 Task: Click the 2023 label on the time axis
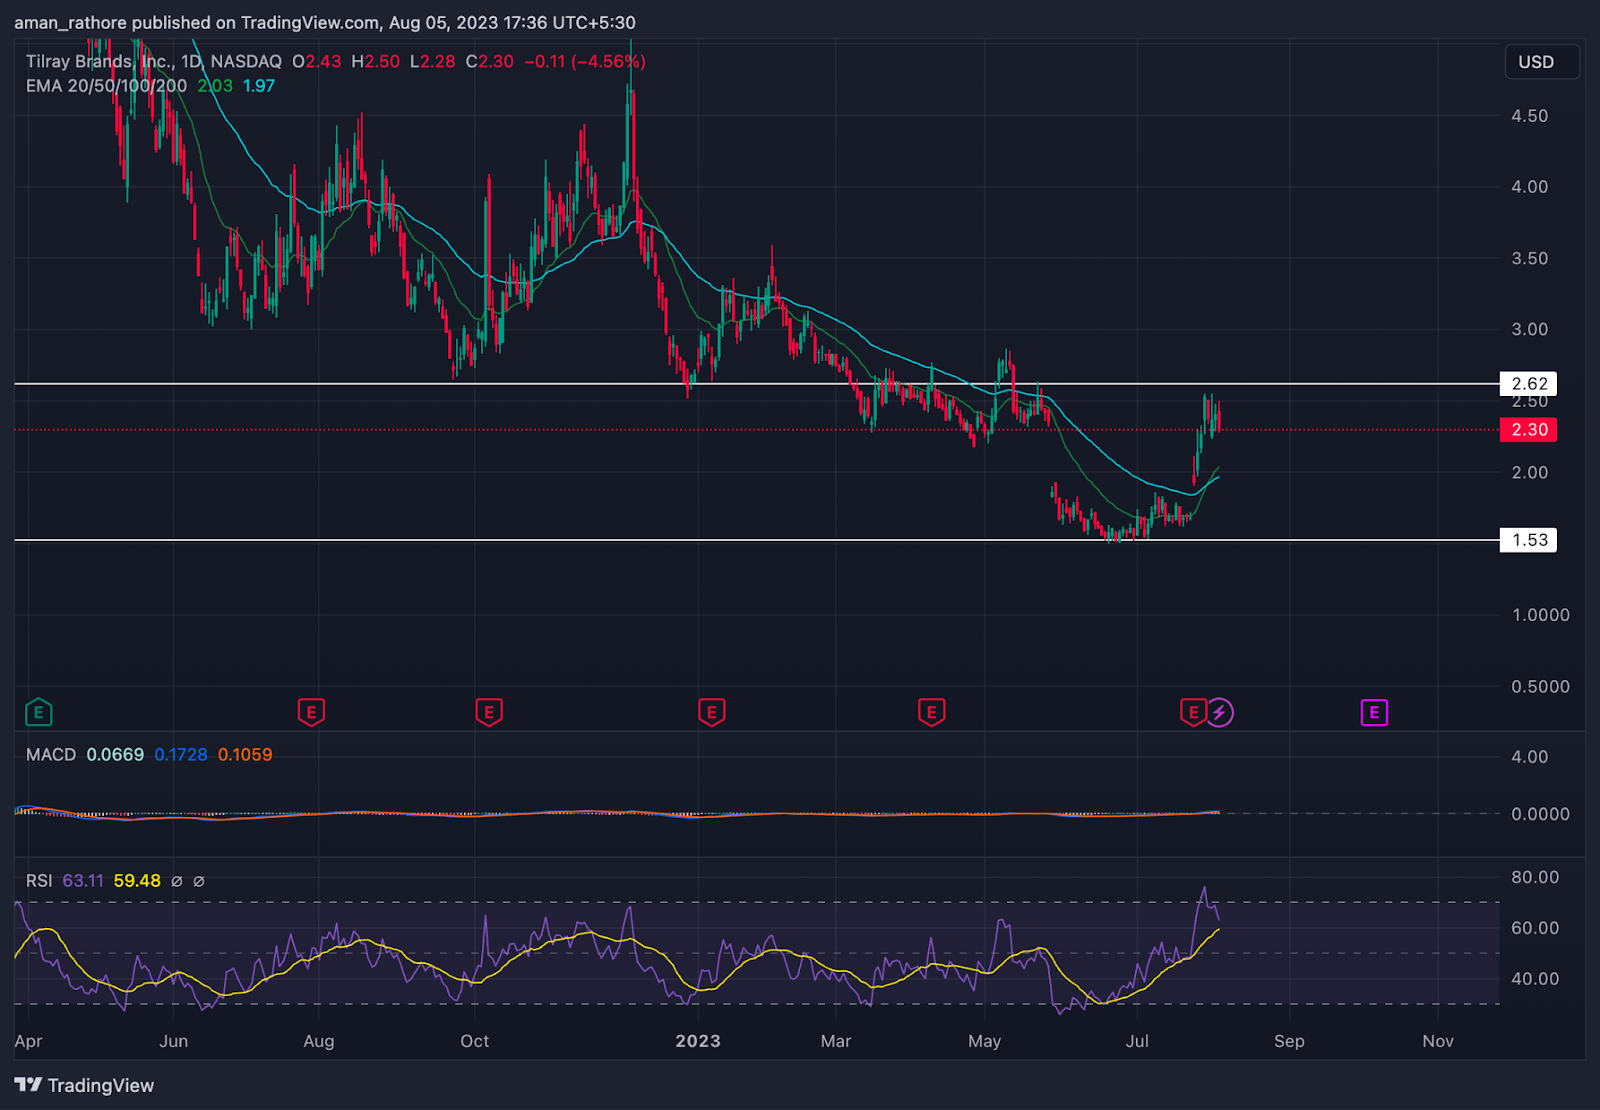tap(698, 1041)
